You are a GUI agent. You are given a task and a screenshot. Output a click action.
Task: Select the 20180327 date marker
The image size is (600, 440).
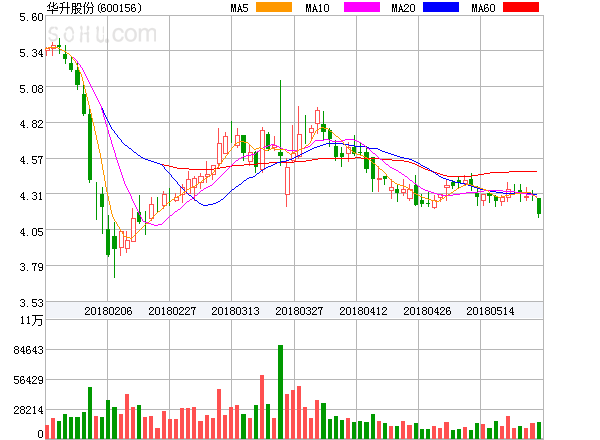pyautogui.click(x=300, y=311)
